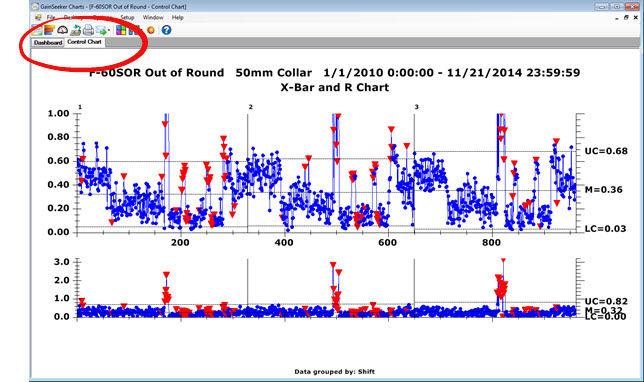Open the gauge dashboard toolbar icon
Screen dimensions: 644x382
(62, 30)
